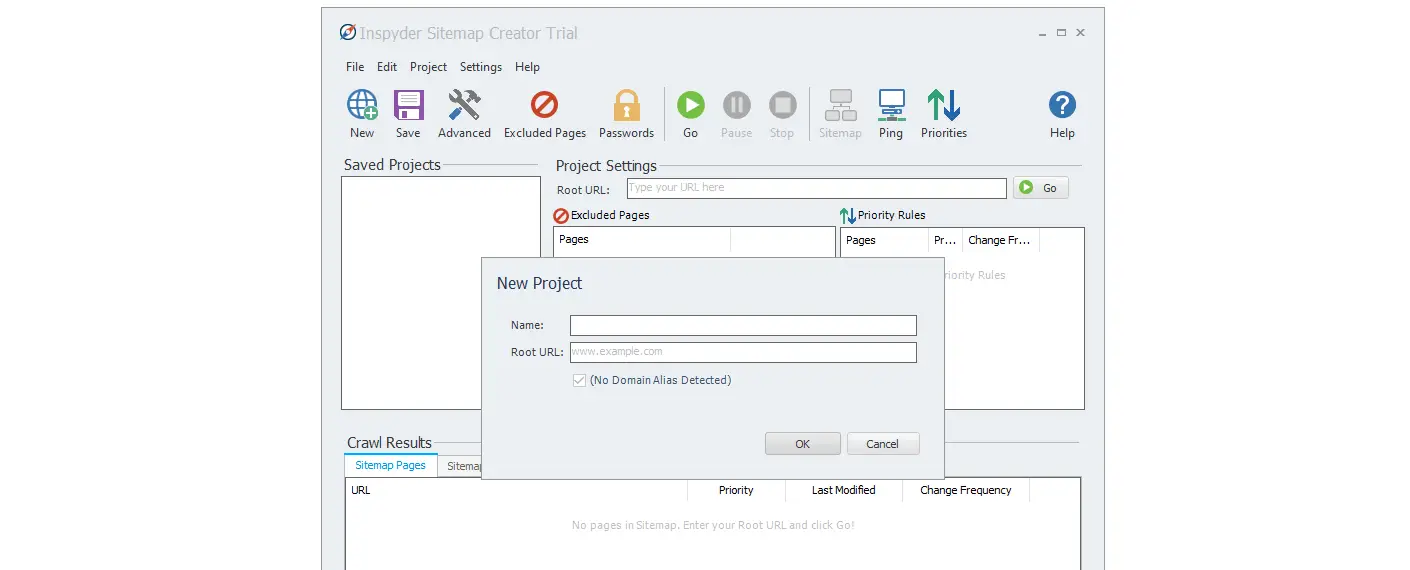
Task: Open Priorities arrows toolbar icon
Action: (x=944, y=105)
